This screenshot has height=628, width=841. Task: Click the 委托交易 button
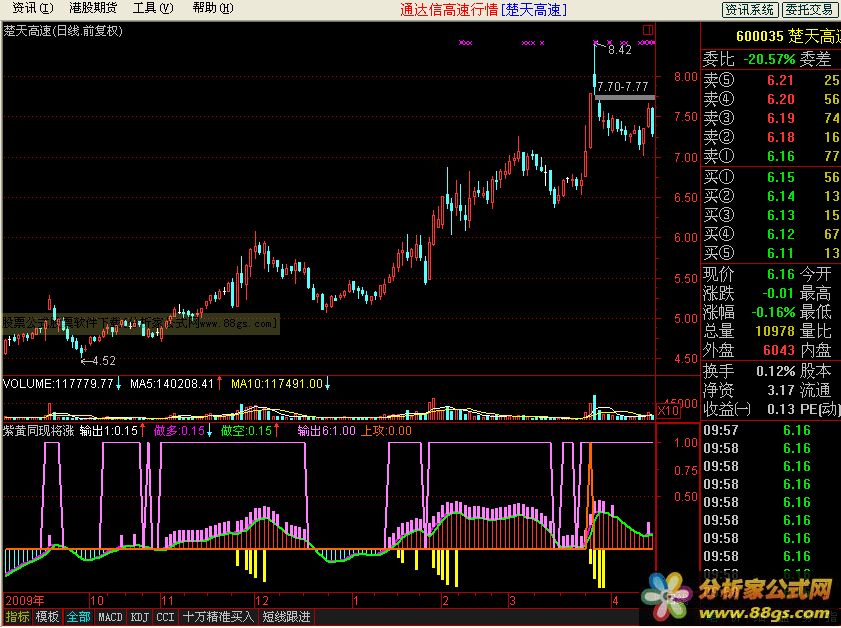coord(810,9)
